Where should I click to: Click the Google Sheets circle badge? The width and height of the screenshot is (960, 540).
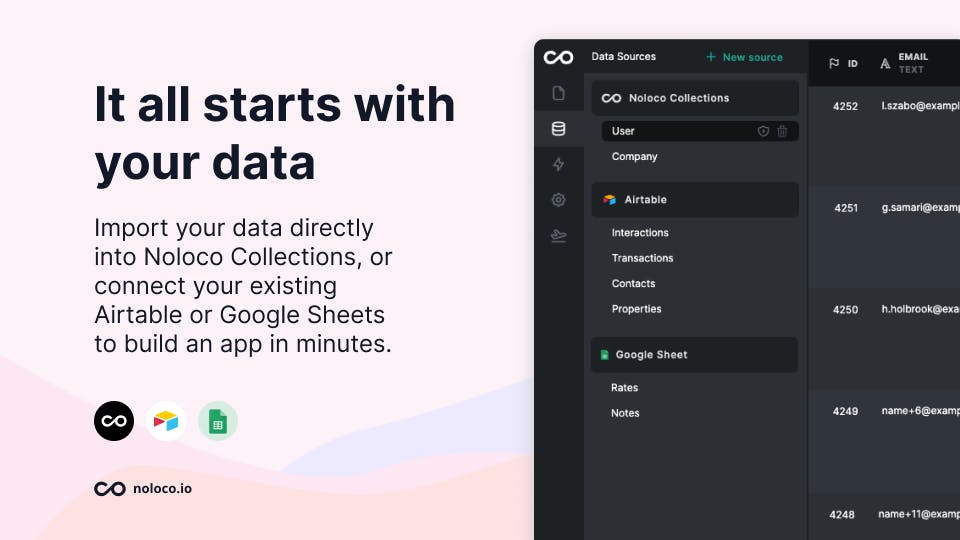pyautogui.click(x=218, y=421)
